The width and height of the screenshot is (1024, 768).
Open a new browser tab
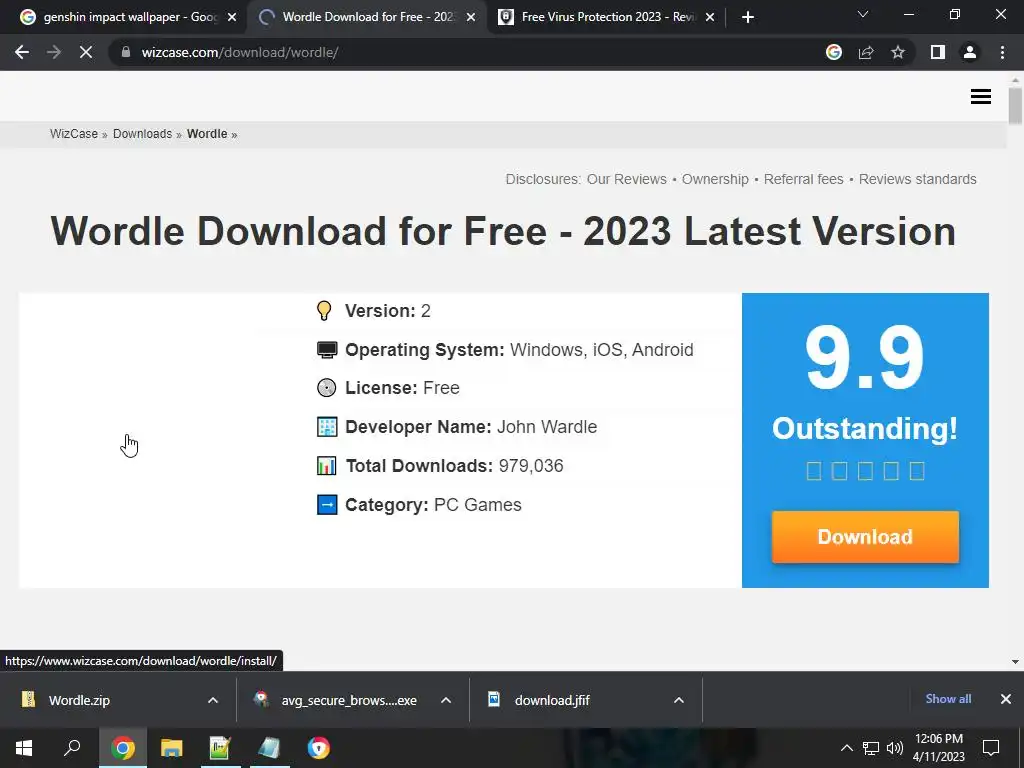(748, 17)
